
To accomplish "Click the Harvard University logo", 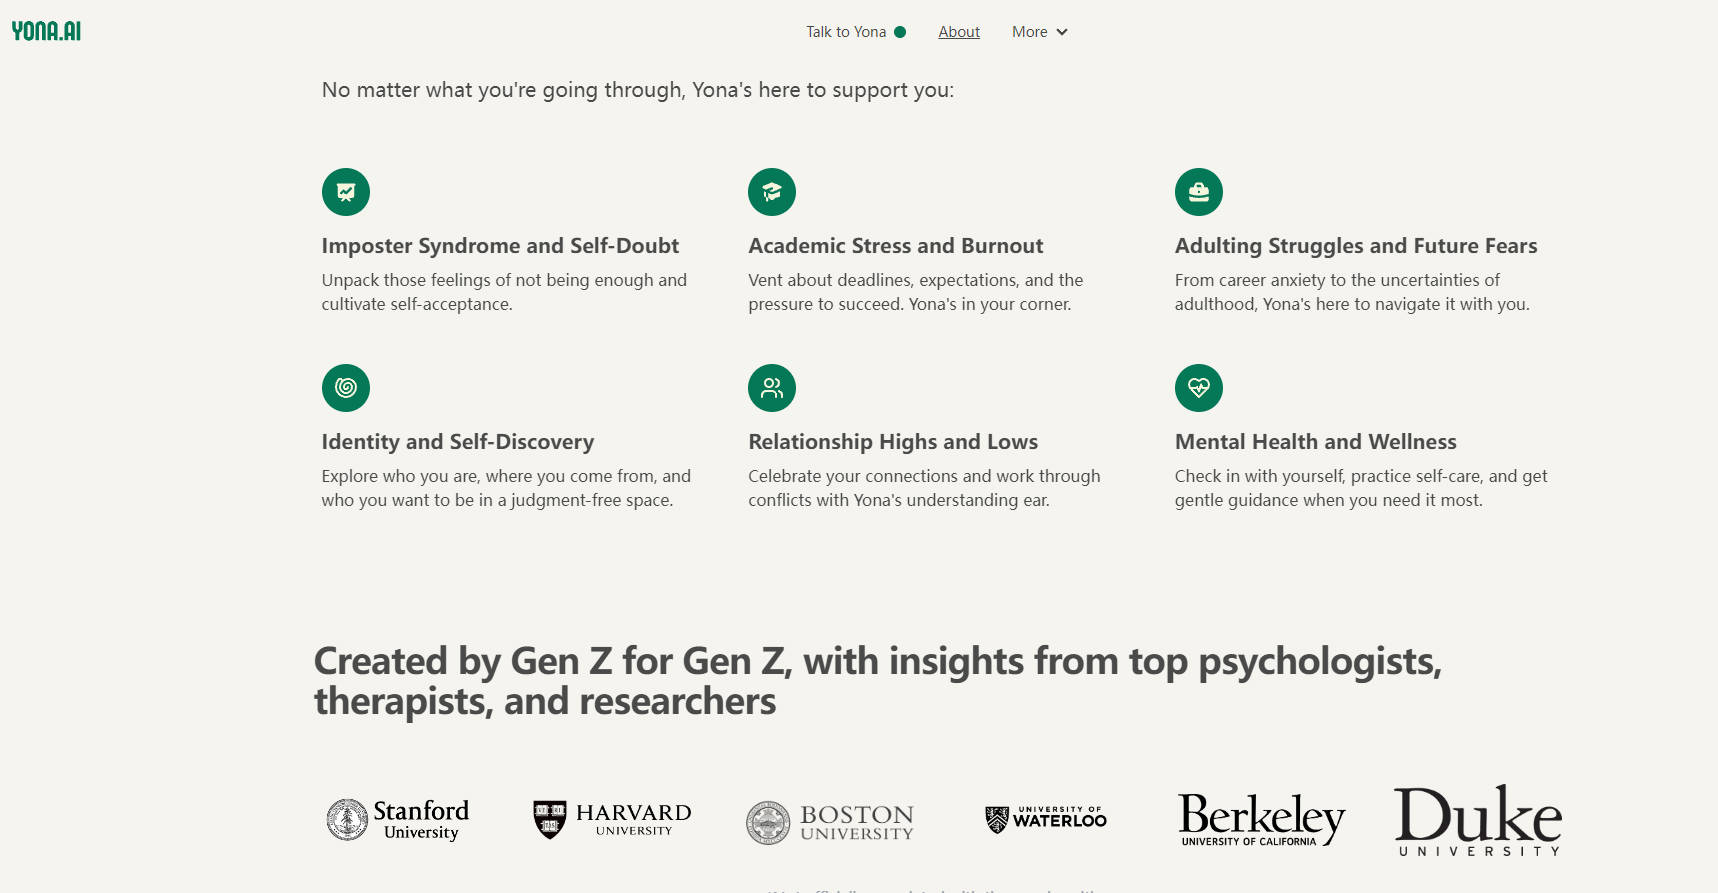I will (x=612, y=819).
